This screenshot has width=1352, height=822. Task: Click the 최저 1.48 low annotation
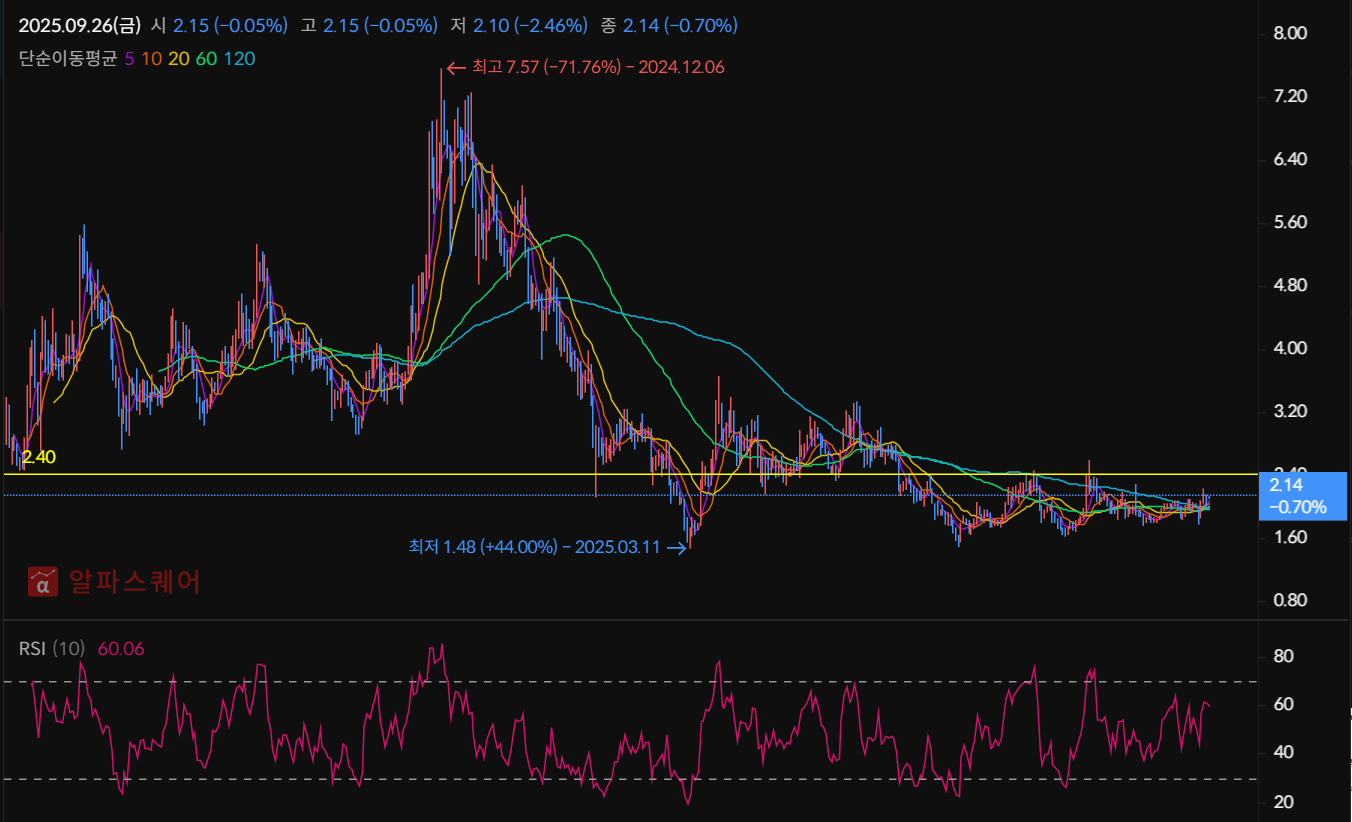pos(547,546)
